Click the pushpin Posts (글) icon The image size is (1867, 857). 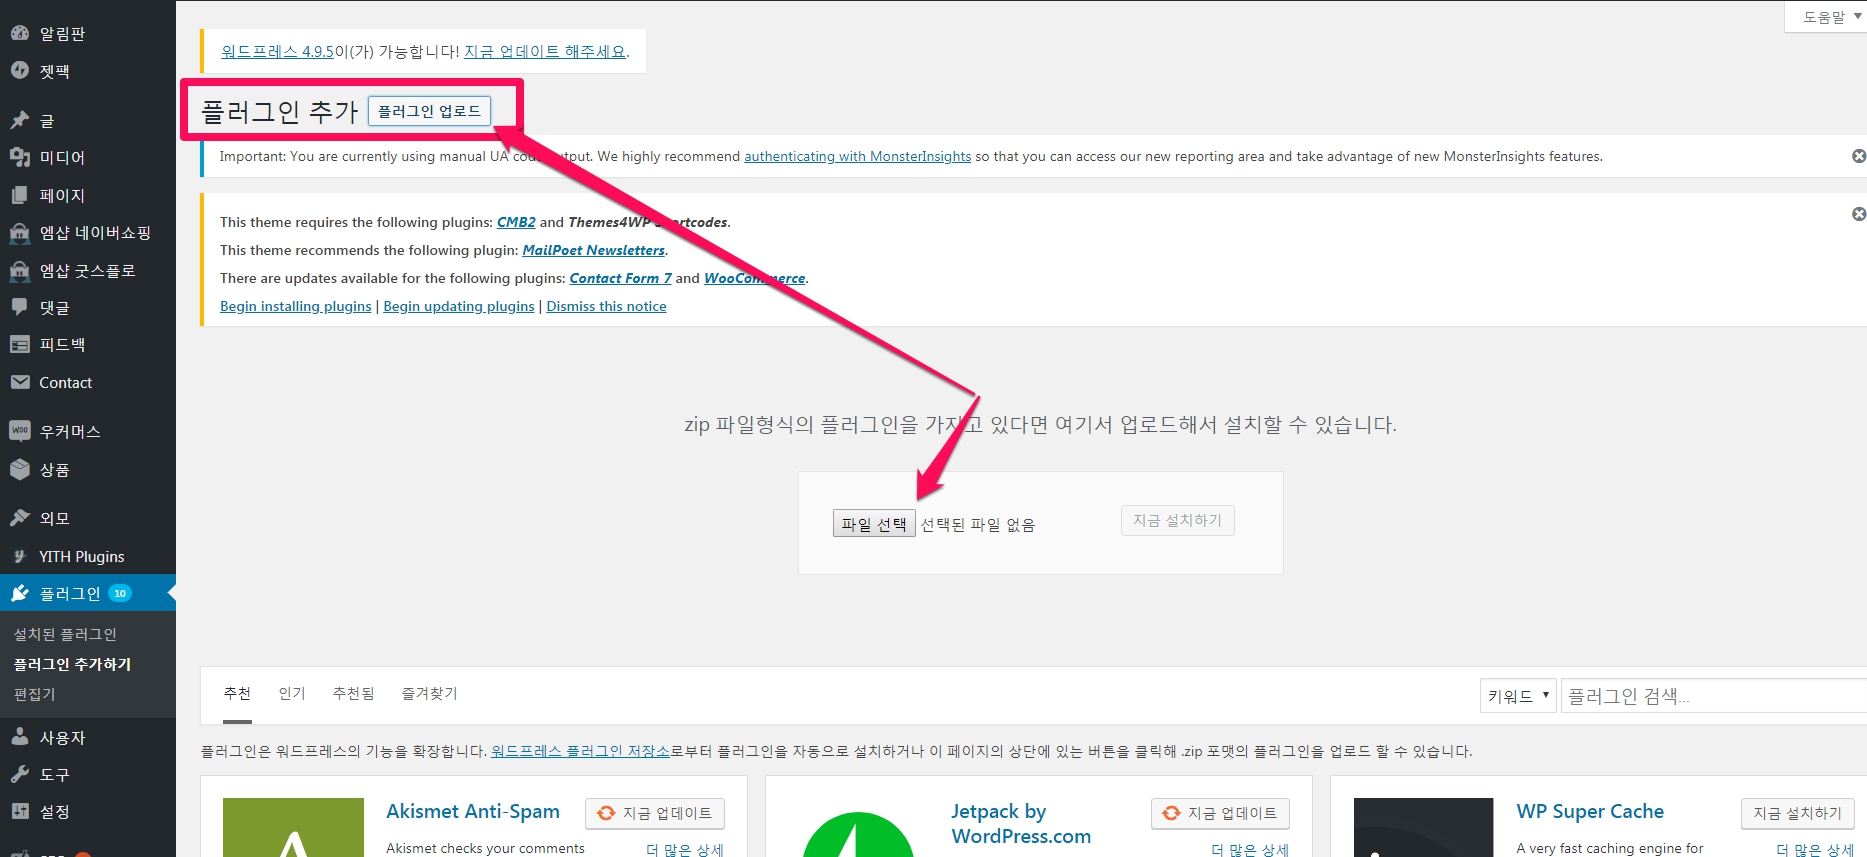(x=20, y=120)
